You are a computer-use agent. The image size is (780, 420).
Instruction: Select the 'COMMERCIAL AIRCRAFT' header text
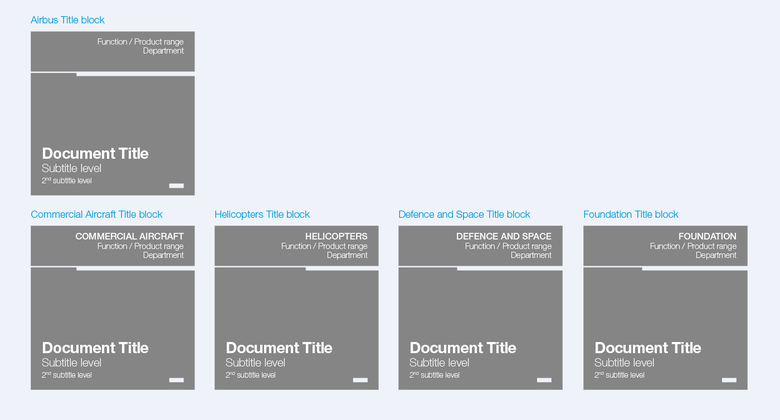click(129, 236)
